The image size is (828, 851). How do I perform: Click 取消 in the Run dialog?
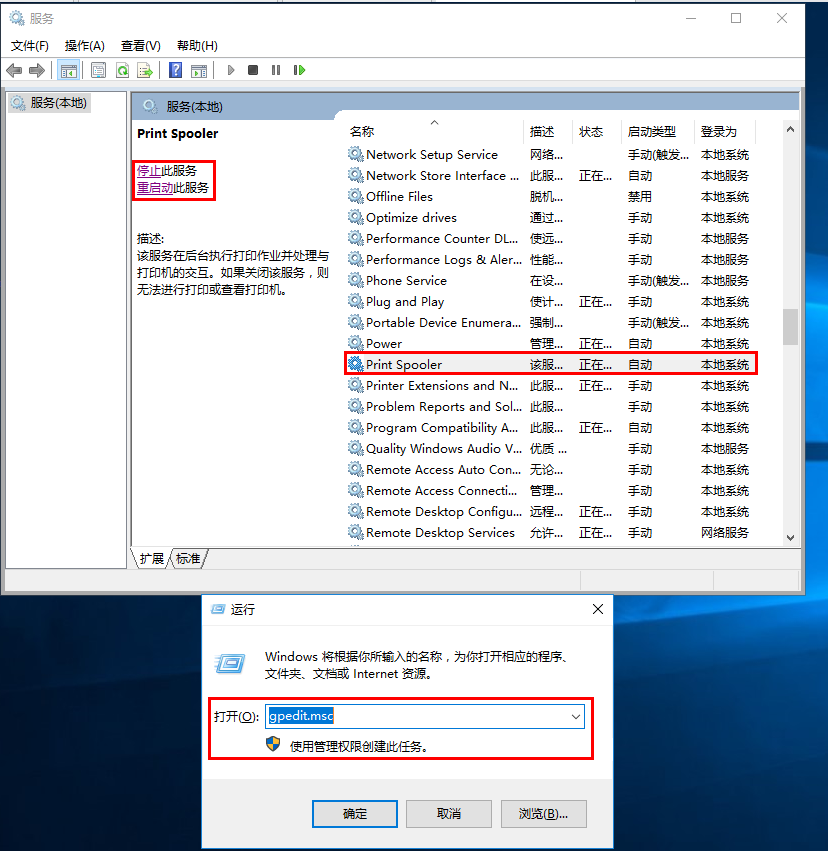(449, 814)
